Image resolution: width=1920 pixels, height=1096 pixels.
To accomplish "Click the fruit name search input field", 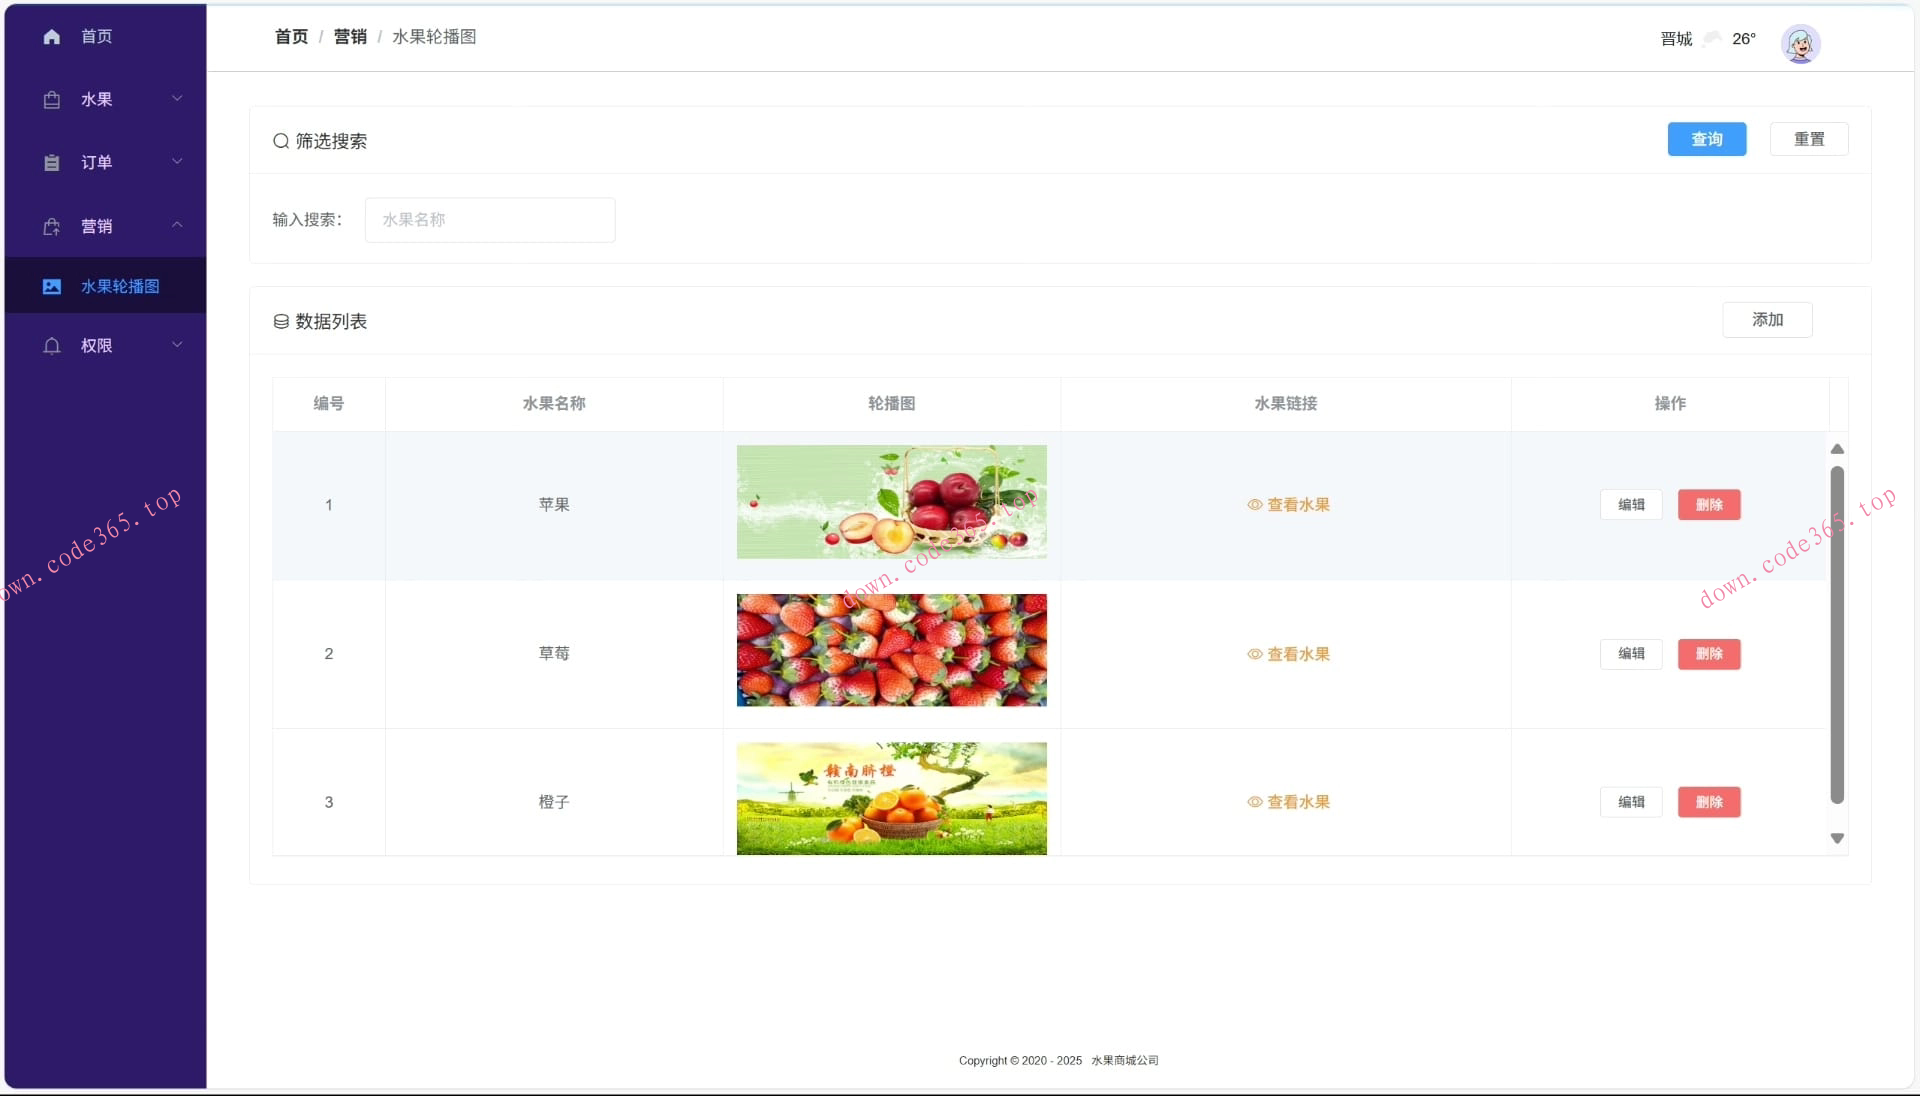I will tap(489, 220).
